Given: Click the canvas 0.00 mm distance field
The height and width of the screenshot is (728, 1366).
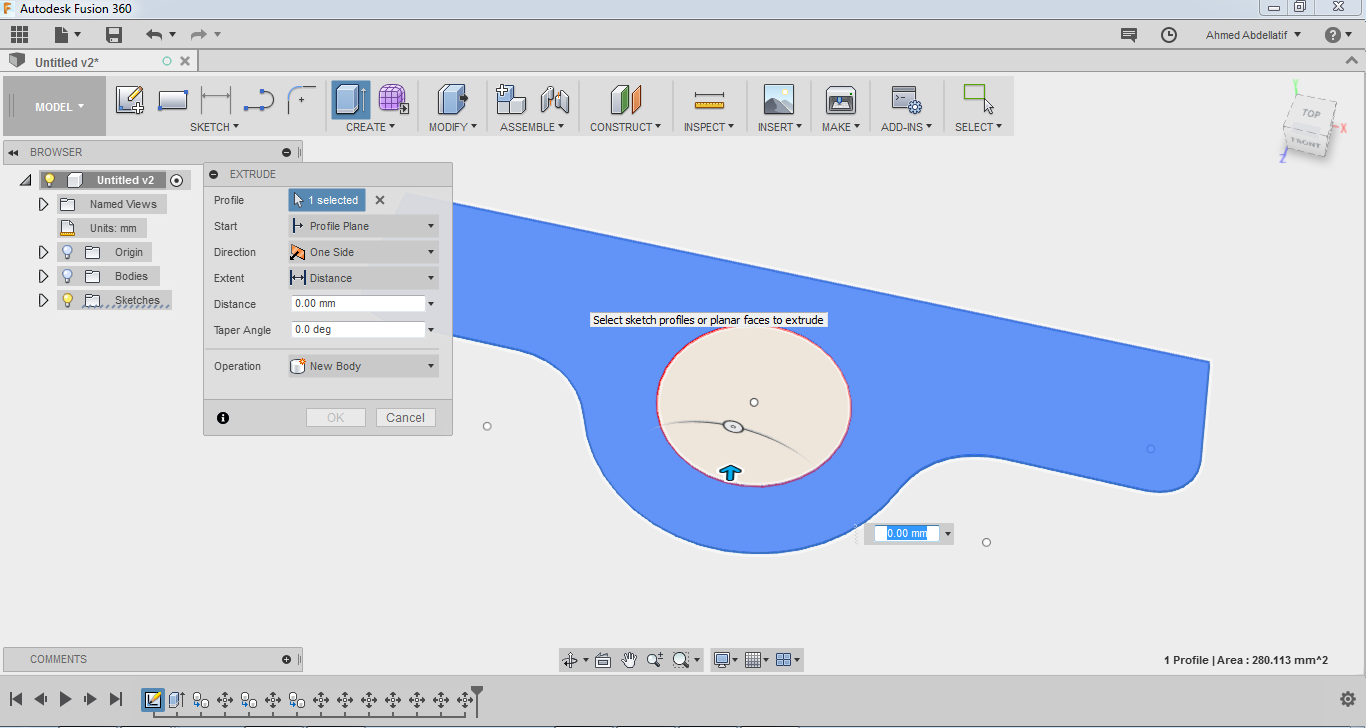Looking at the screenshot, I should [x=907, y=534].
